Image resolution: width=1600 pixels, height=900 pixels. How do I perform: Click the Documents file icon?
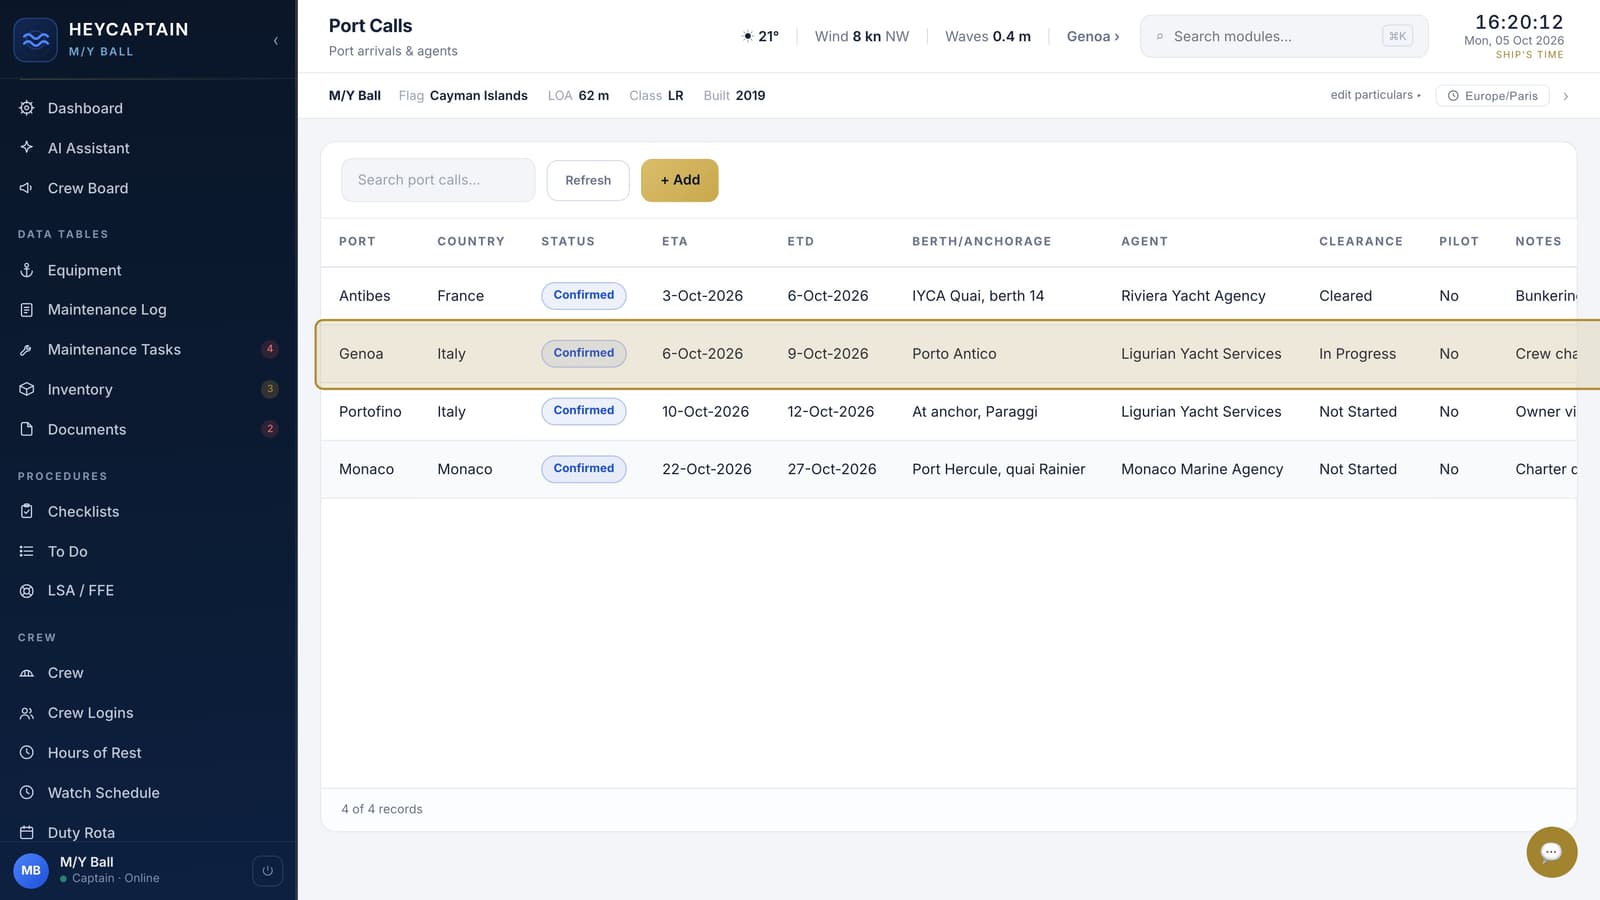tap(27, 429)
